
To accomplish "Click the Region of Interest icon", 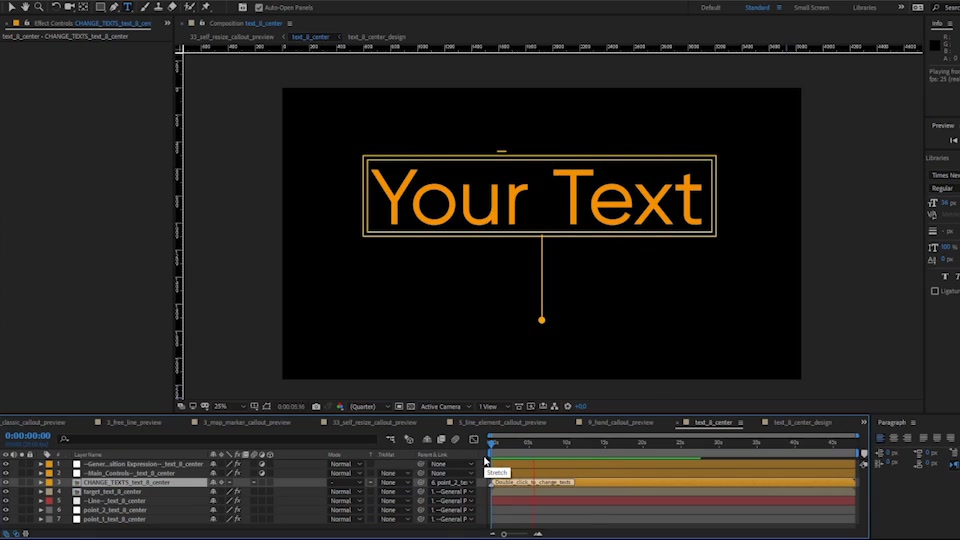I will click(399, 407).
